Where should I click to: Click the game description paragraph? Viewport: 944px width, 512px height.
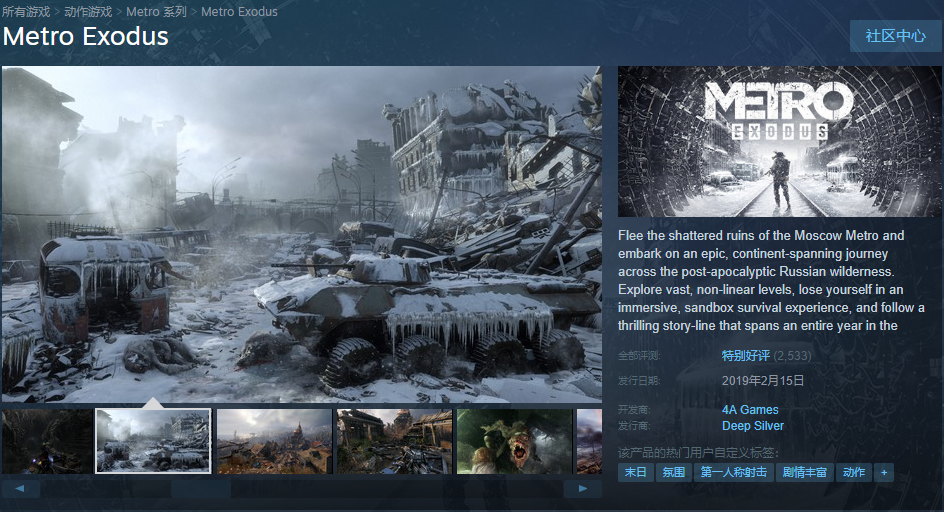[771, 280]
